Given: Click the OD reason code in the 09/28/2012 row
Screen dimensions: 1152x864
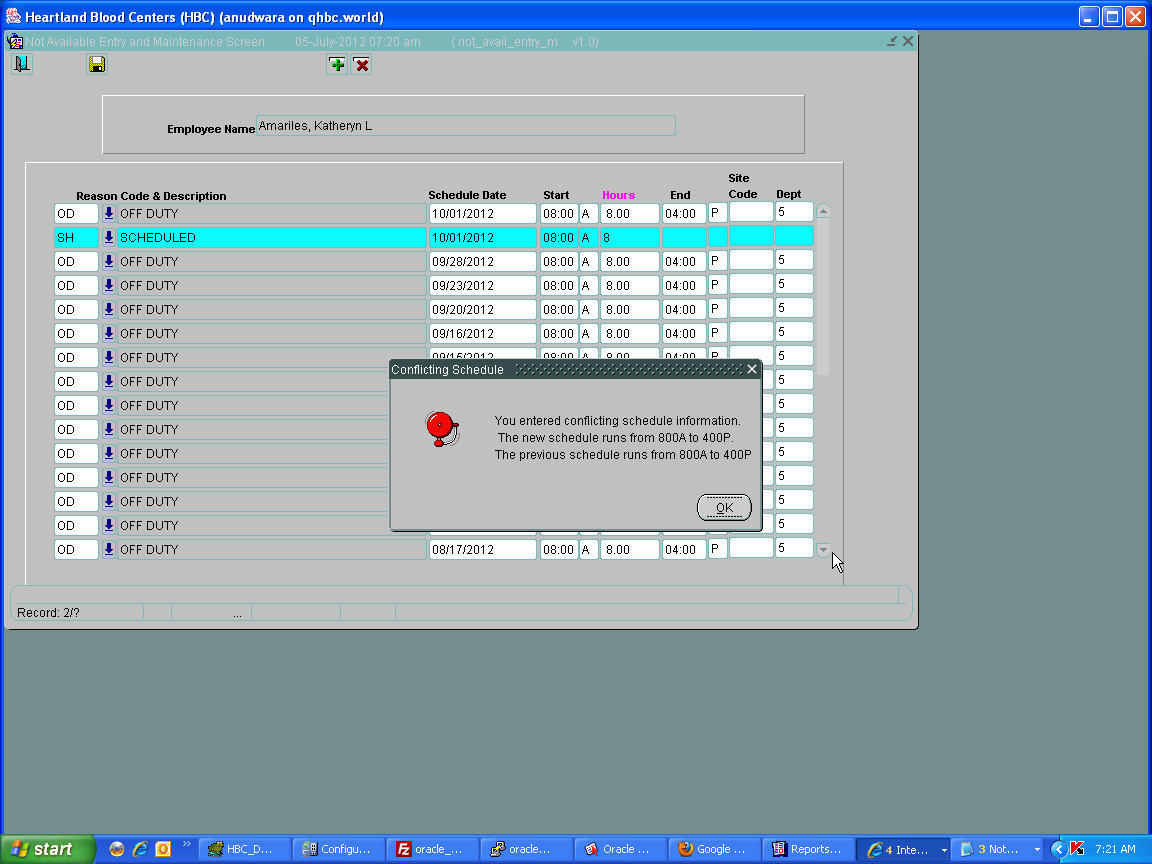Looking at the screenshot, I should [x=76, y=262].
